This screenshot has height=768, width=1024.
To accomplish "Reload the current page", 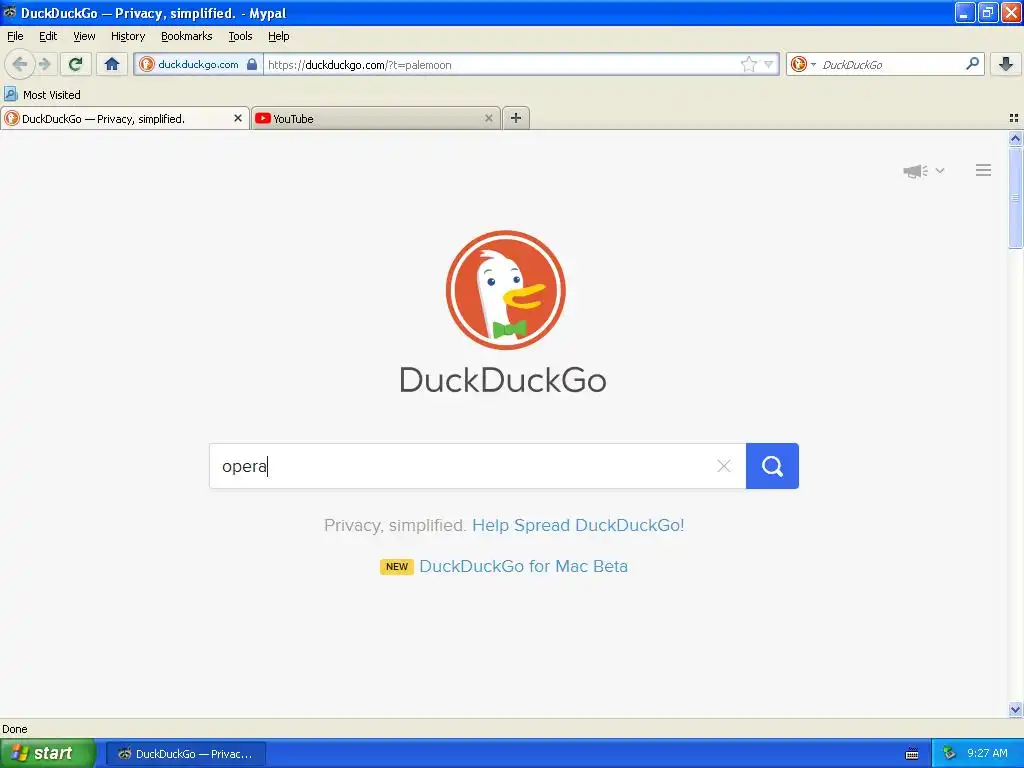I will [x=75, y=64].
